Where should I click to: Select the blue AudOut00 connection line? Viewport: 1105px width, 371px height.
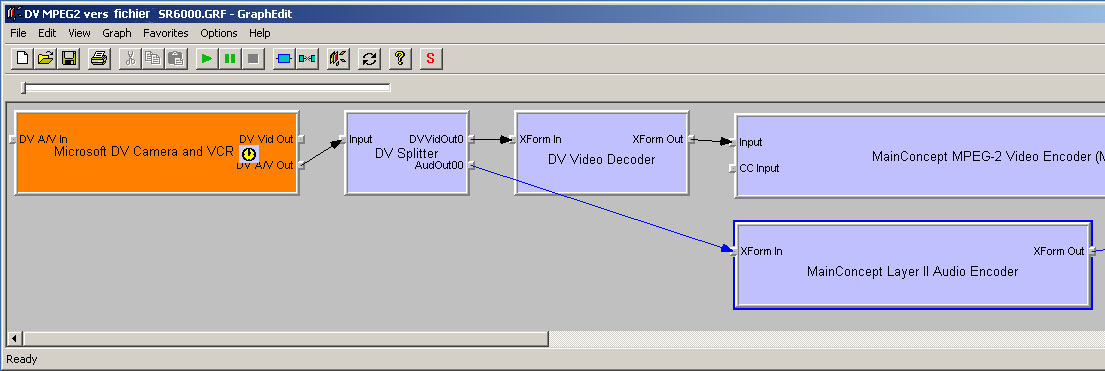(603, 208)
